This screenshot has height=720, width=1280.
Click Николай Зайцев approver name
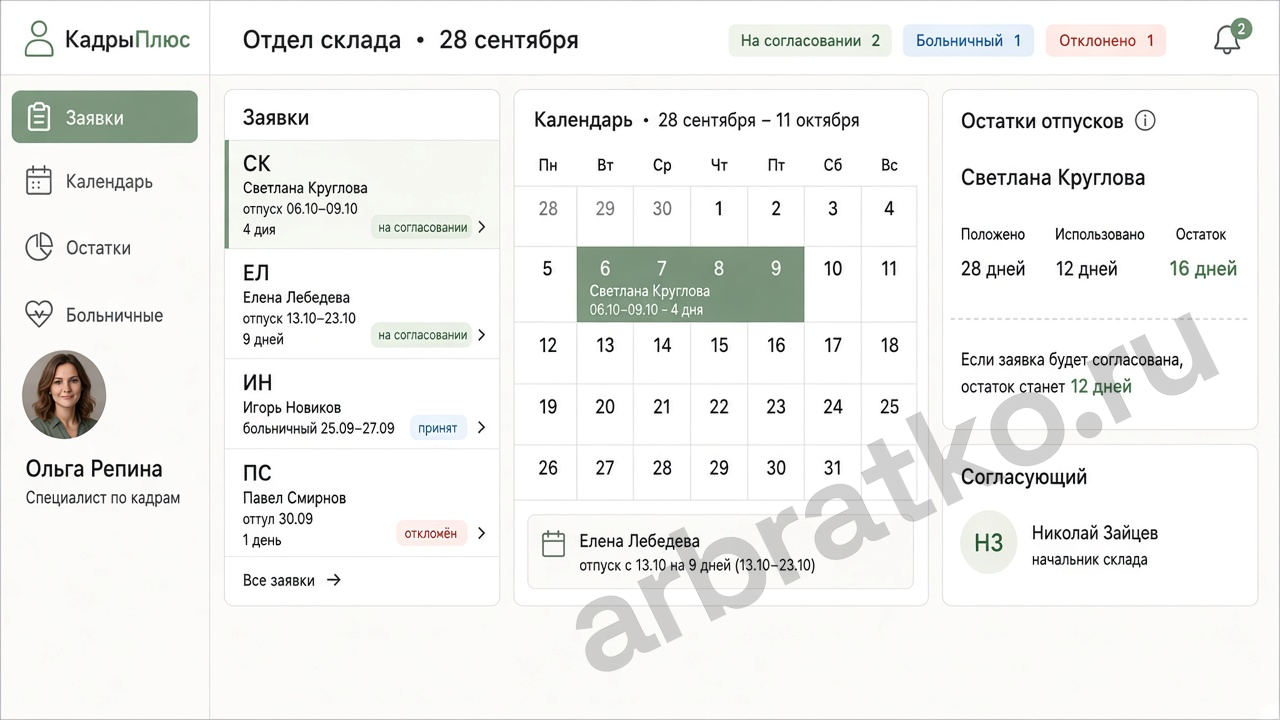tap(1095, 533)
